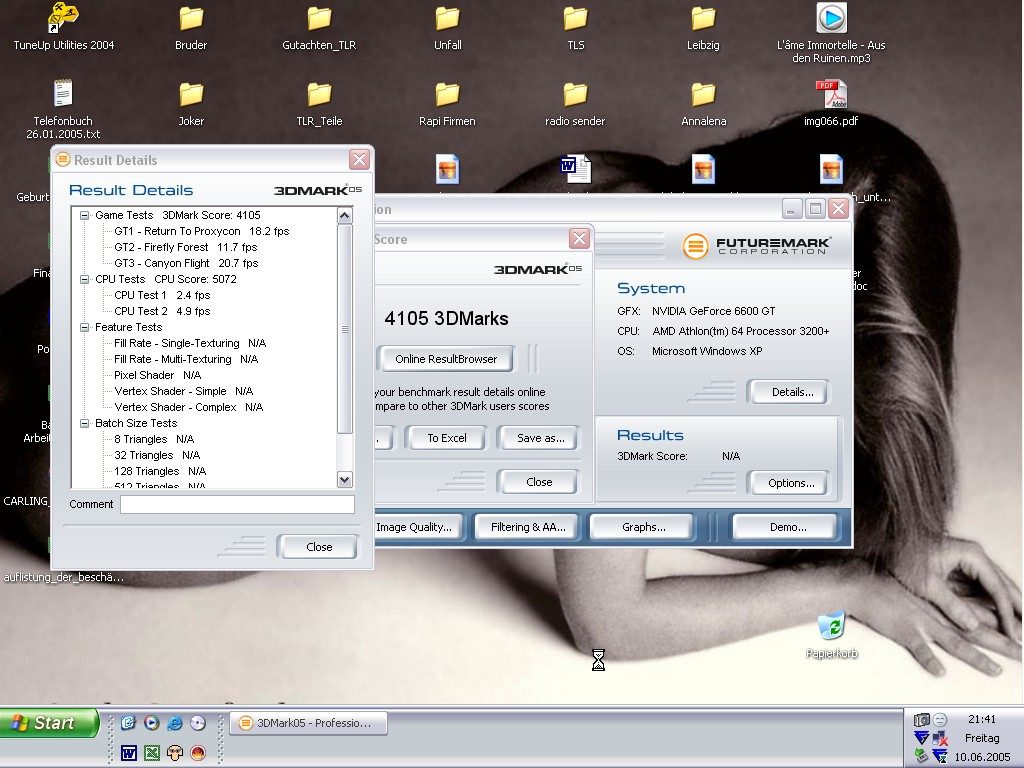Launch Windows Media Player quick launch icon
Screen dimensions: 1024x768
point(152,722)
